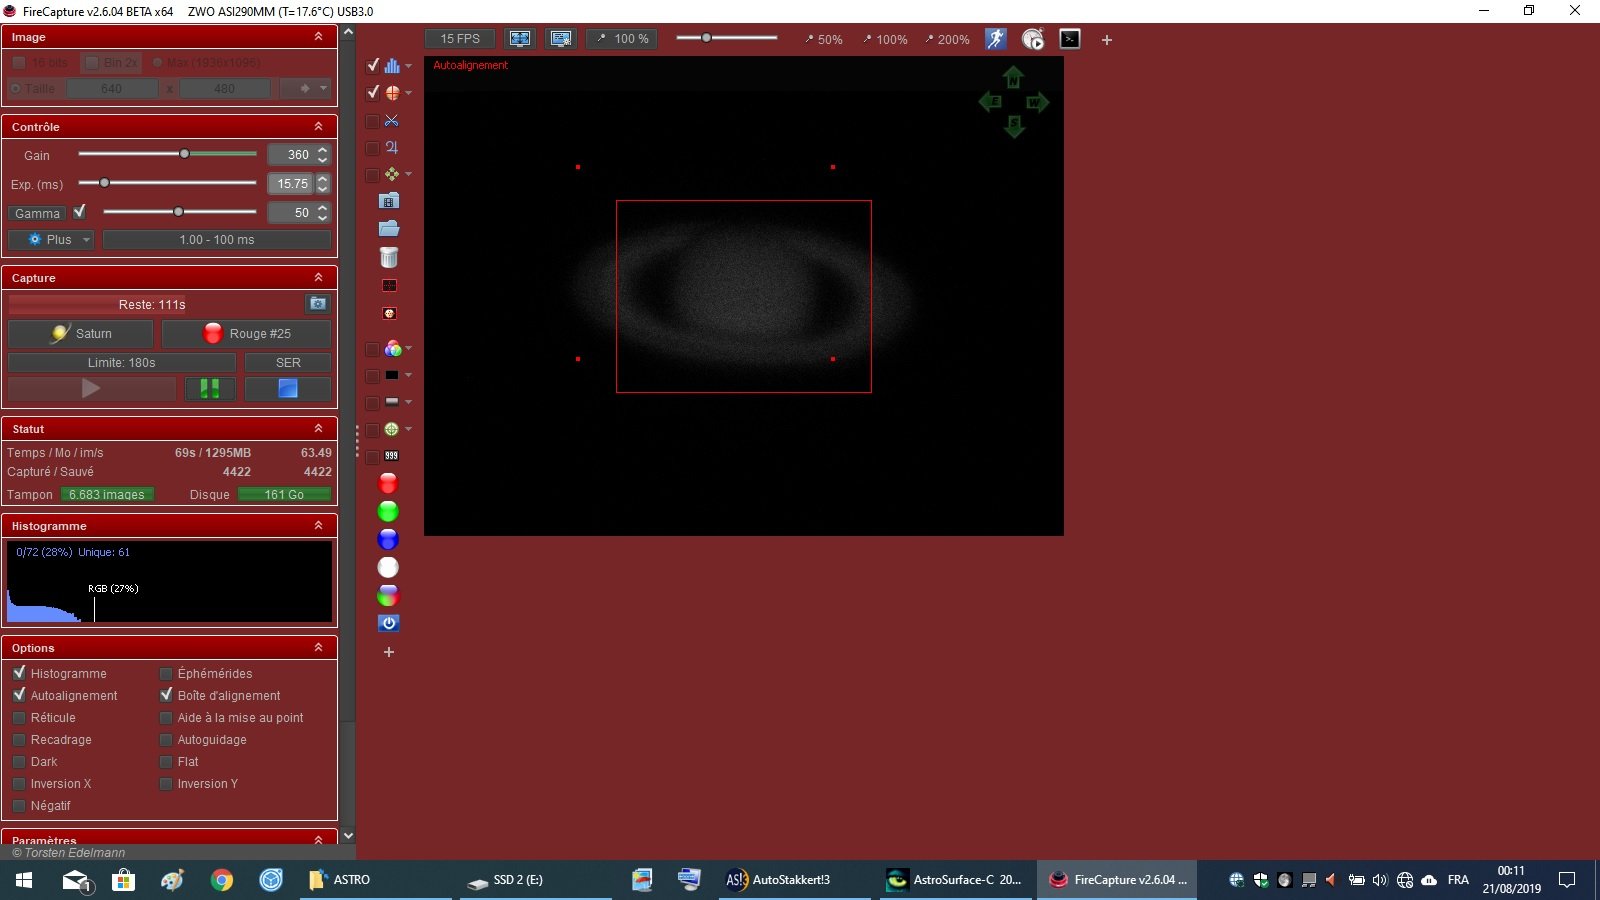Viewport: 1600px width, 900px height.
Task: Stop the capture with the blue square
Action: click(288, 388)
